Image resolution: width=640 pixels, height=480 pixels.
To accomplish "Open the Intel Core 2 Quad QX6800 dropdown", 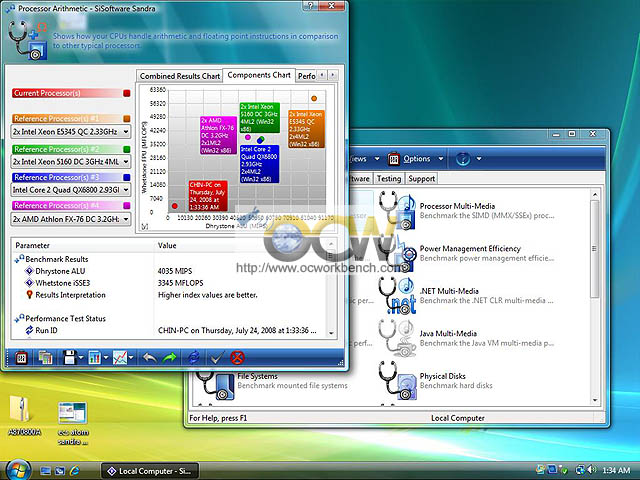I will (71, 190).
